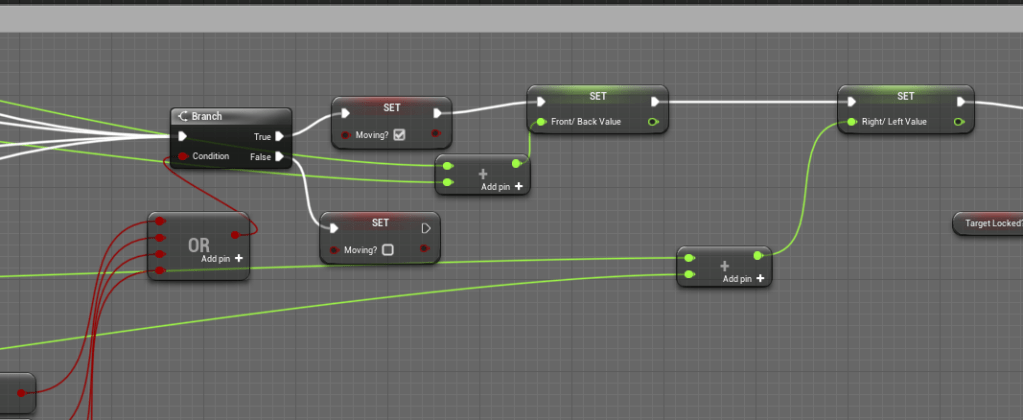The height and width of the screenshot is (420, 1023).
Task: Click Add pin on the OR node
Action: (x=222, y=258)
